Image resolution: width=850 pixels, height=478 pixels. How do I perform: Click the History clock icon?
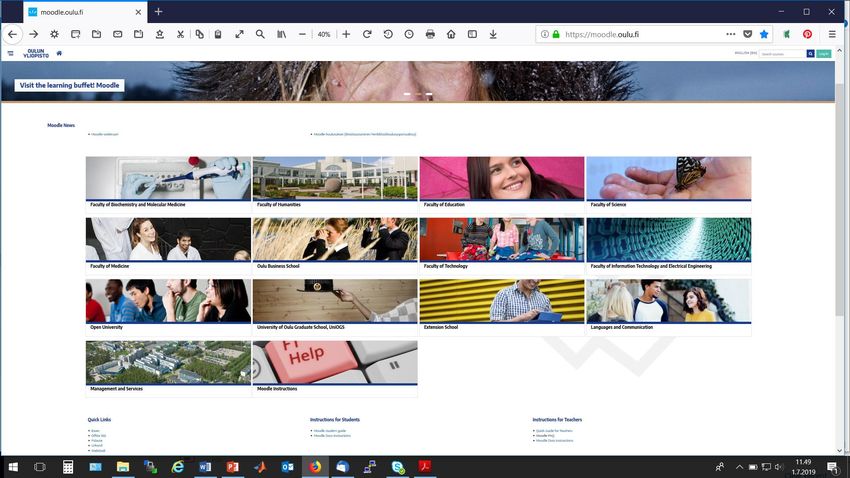pyautogui.click(x=409, y=34)
